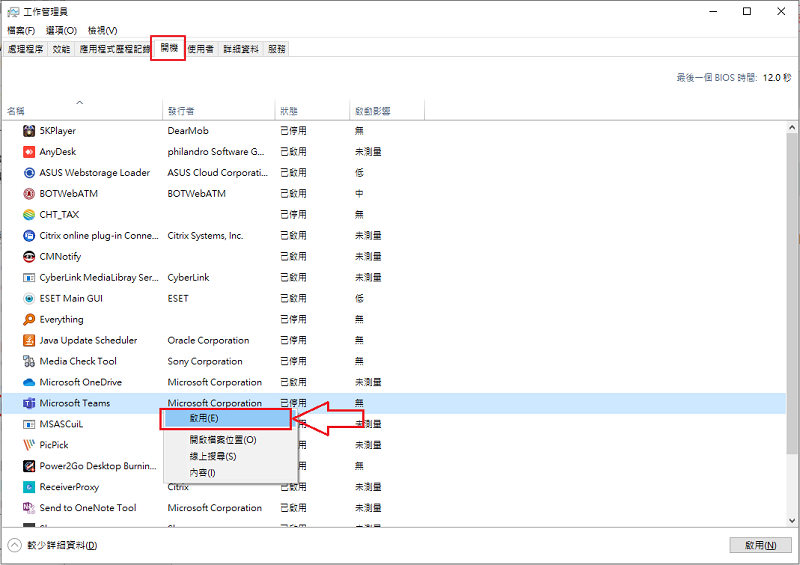Select the Send to OneNote Tool name

point(88,508)
